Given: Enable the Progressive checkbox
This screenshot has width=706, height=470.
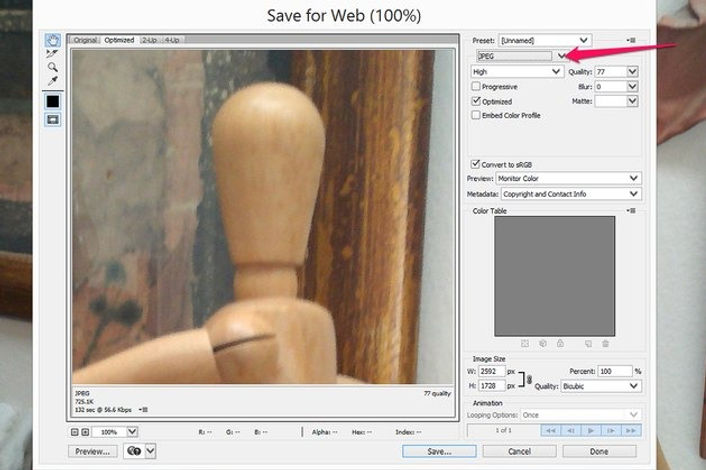Looking at the screenshot, I should click(476, 86).
